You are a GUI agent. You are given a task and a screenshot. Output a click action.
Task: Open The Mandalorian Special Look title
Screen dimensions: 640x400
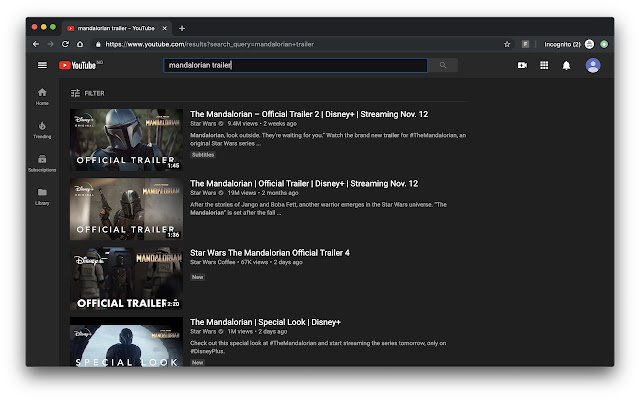pyautogui.click(x=265, y=322)
